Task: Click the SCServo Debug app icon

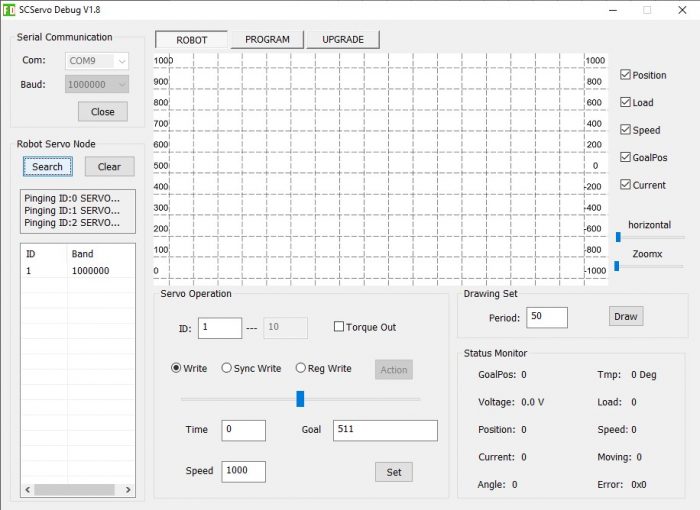Action: 9,9
